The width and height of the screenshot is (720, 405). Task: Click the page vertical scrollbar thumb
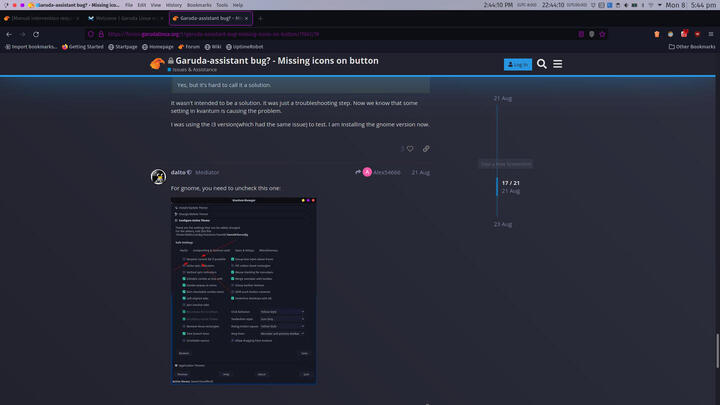717,351
